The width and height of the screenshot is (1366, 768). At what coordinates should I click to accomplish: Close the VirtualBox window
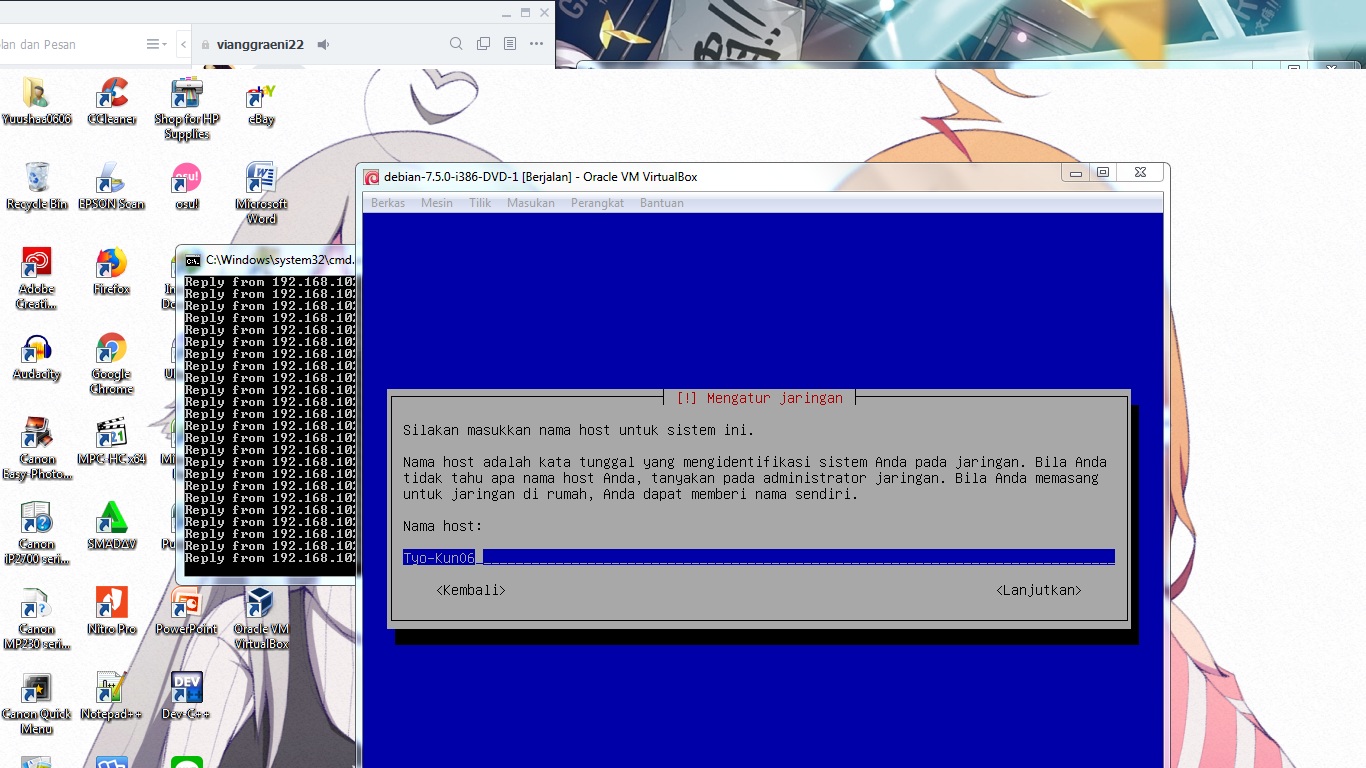[x=1140, y=173]
